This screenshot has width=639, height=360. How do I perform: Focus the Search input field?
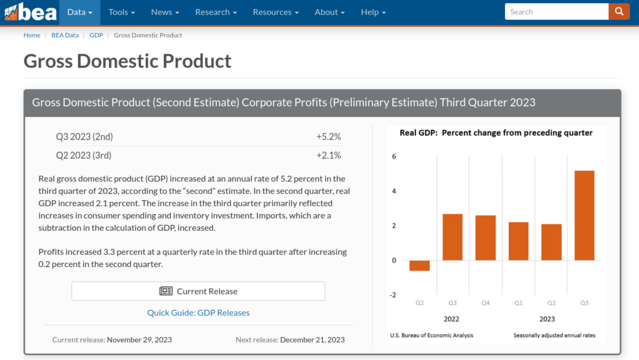coord(557,12)
